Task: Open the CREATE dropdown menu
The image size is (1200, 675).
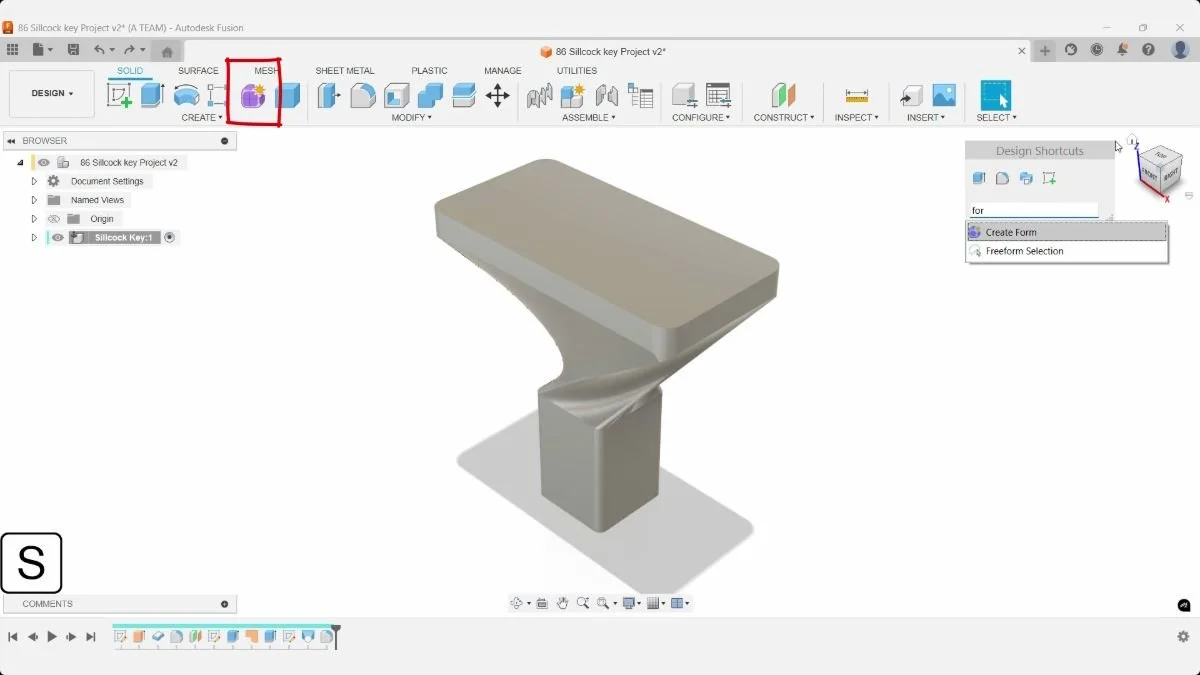Action: [x=202, y=118]
